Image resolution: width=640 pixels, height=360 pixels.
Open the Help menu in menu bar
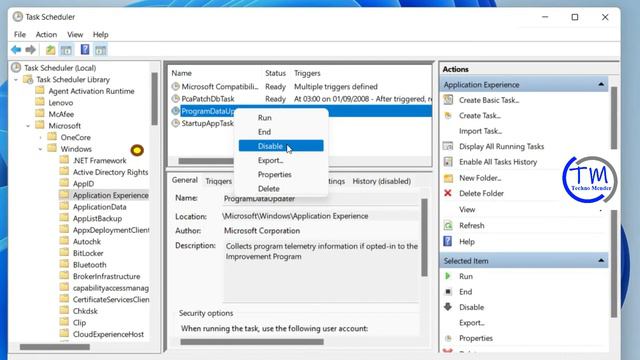100,35
